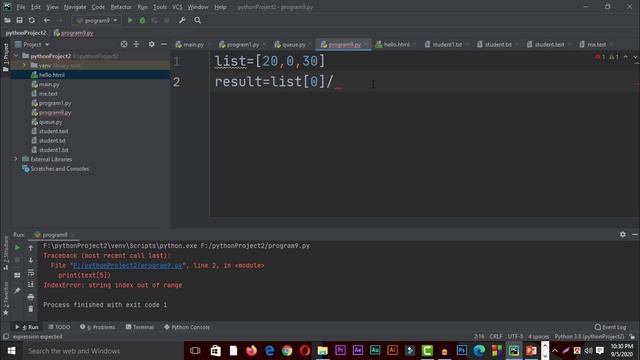This screenshot has width=640, height=360.
Task: Open the volume control in the system tray
Action: [588, 351]
